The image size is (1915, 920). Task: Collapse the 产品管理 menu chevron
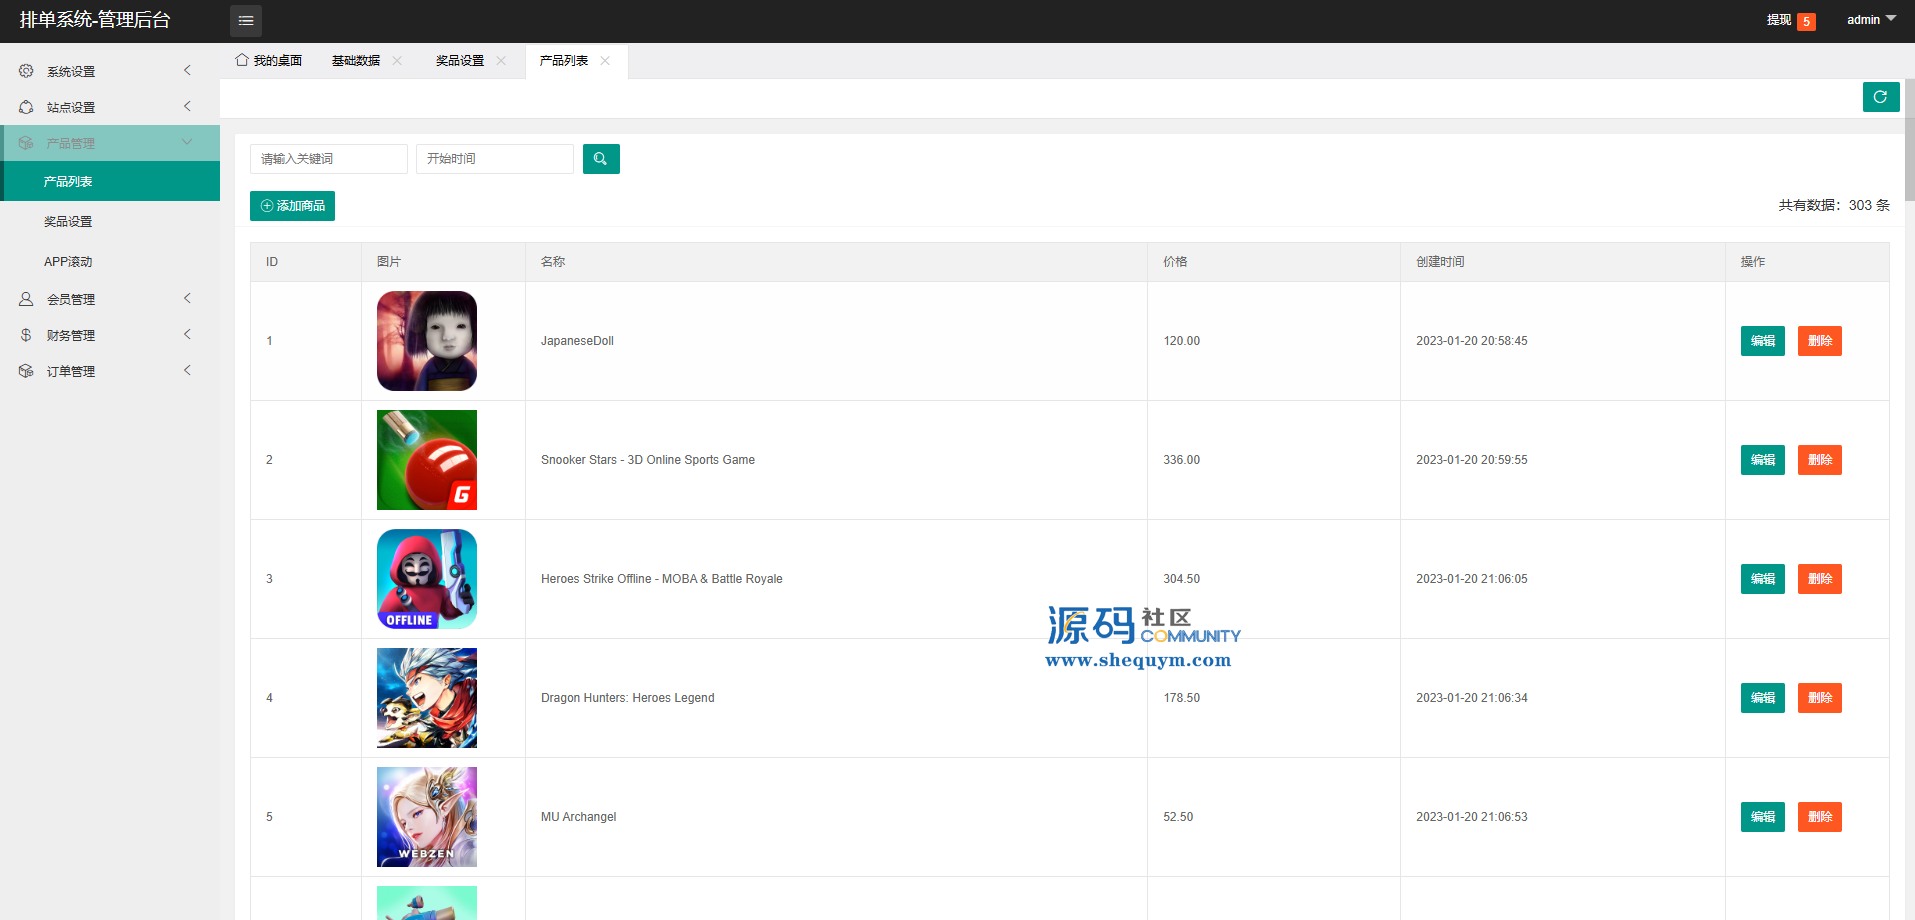[x=187, y=142]
